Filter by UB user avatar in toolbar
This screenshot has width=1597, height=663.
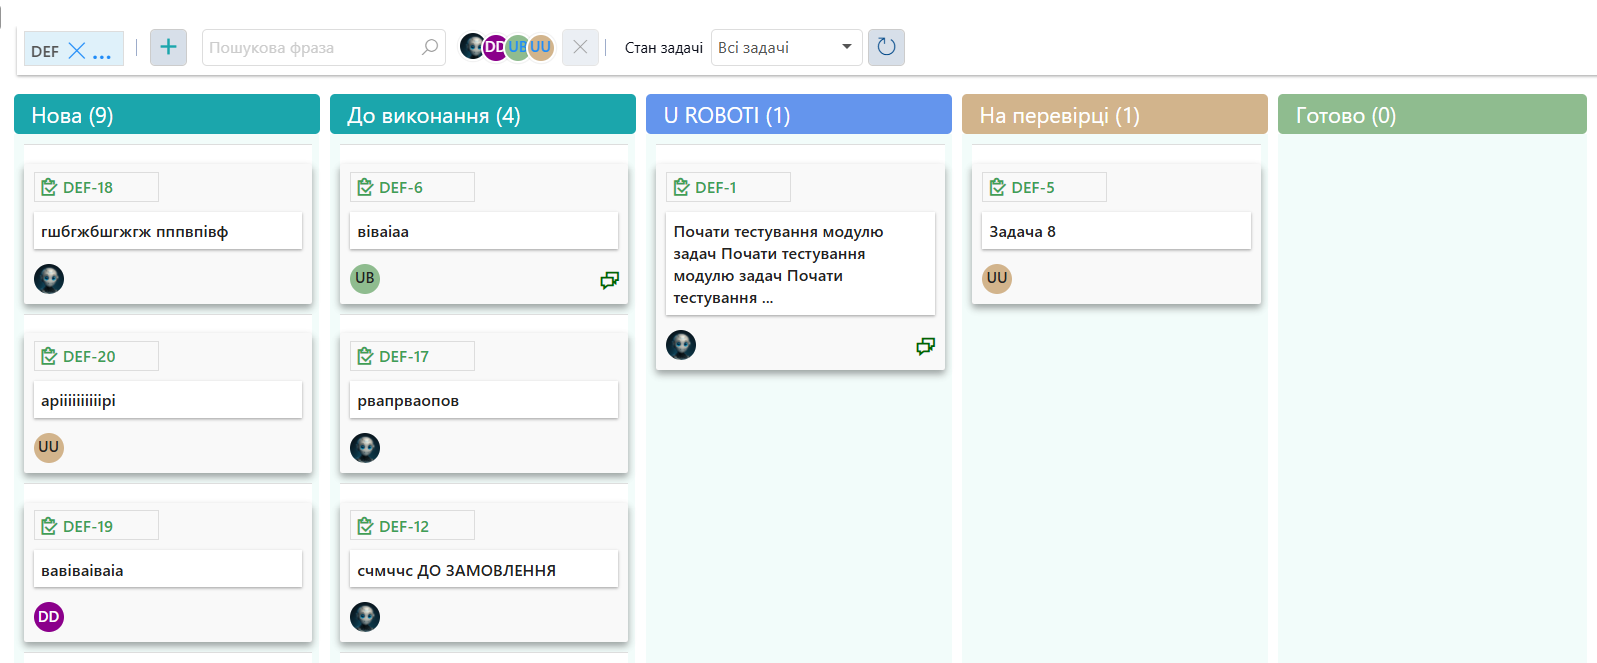[518, 47]
